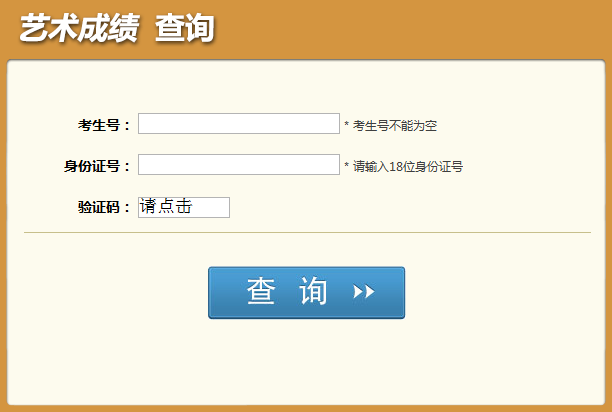Select the hint 请输入18位身份证号
This screenshot has width=612, height=412.
(408, 167)
